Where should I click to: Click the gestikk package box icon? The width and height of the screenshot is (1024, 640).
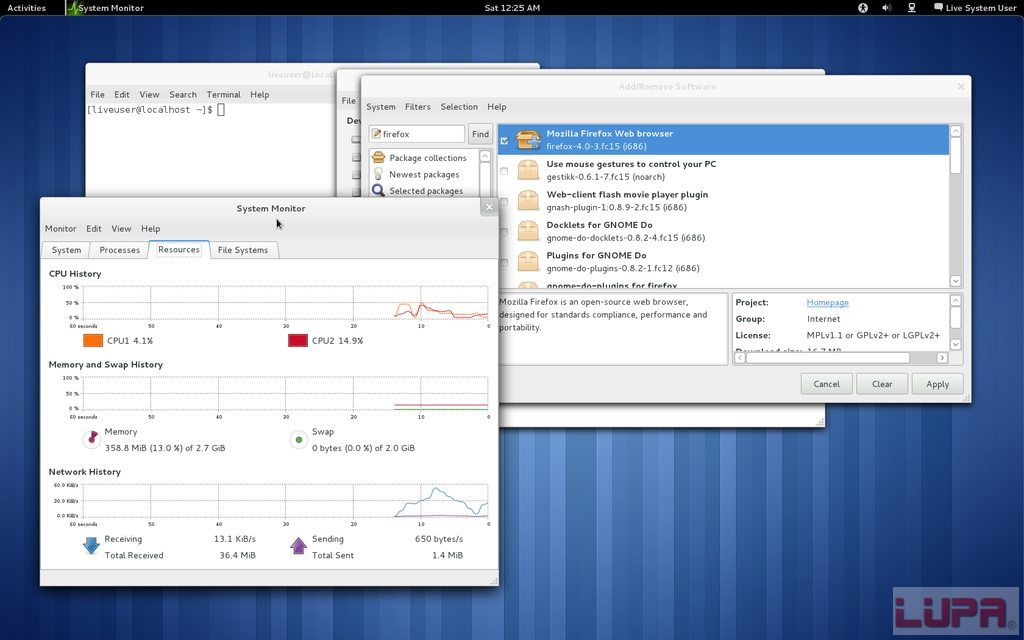tap(528, 170)
